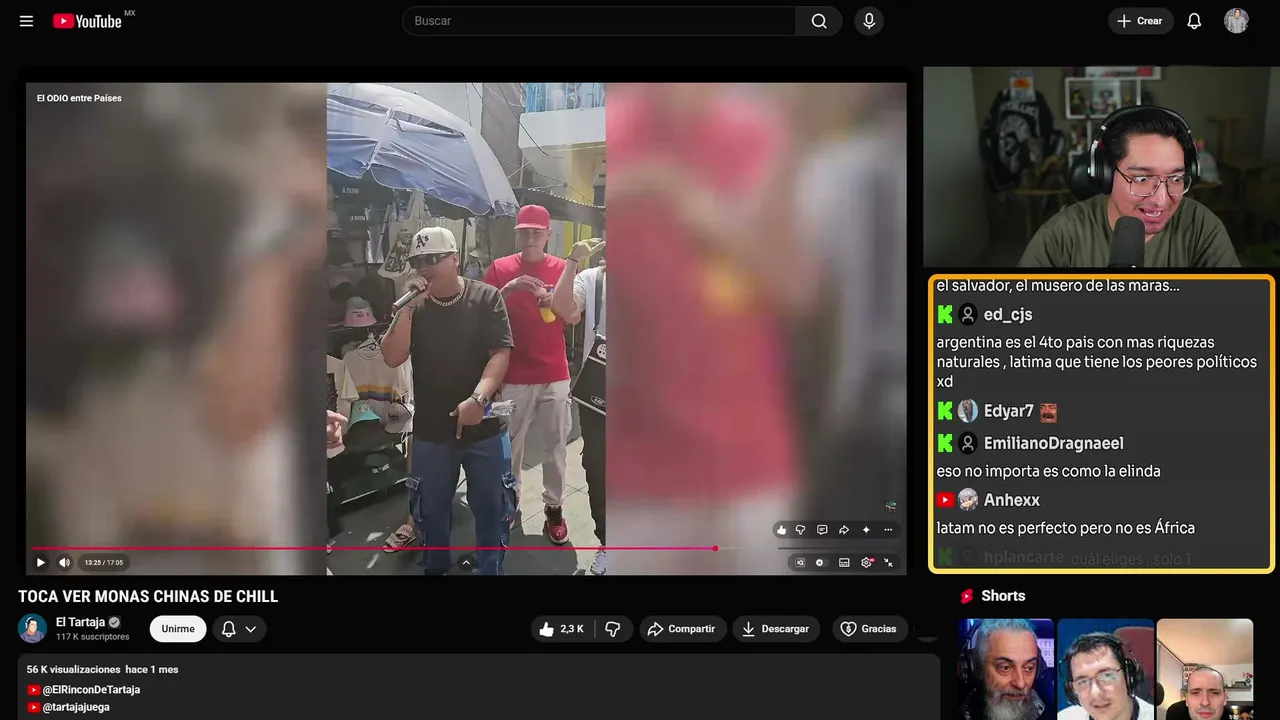This screenshot has width=1280, height=720.
Task: Open the El Tartaja channel name link
Action: (80, 622)
